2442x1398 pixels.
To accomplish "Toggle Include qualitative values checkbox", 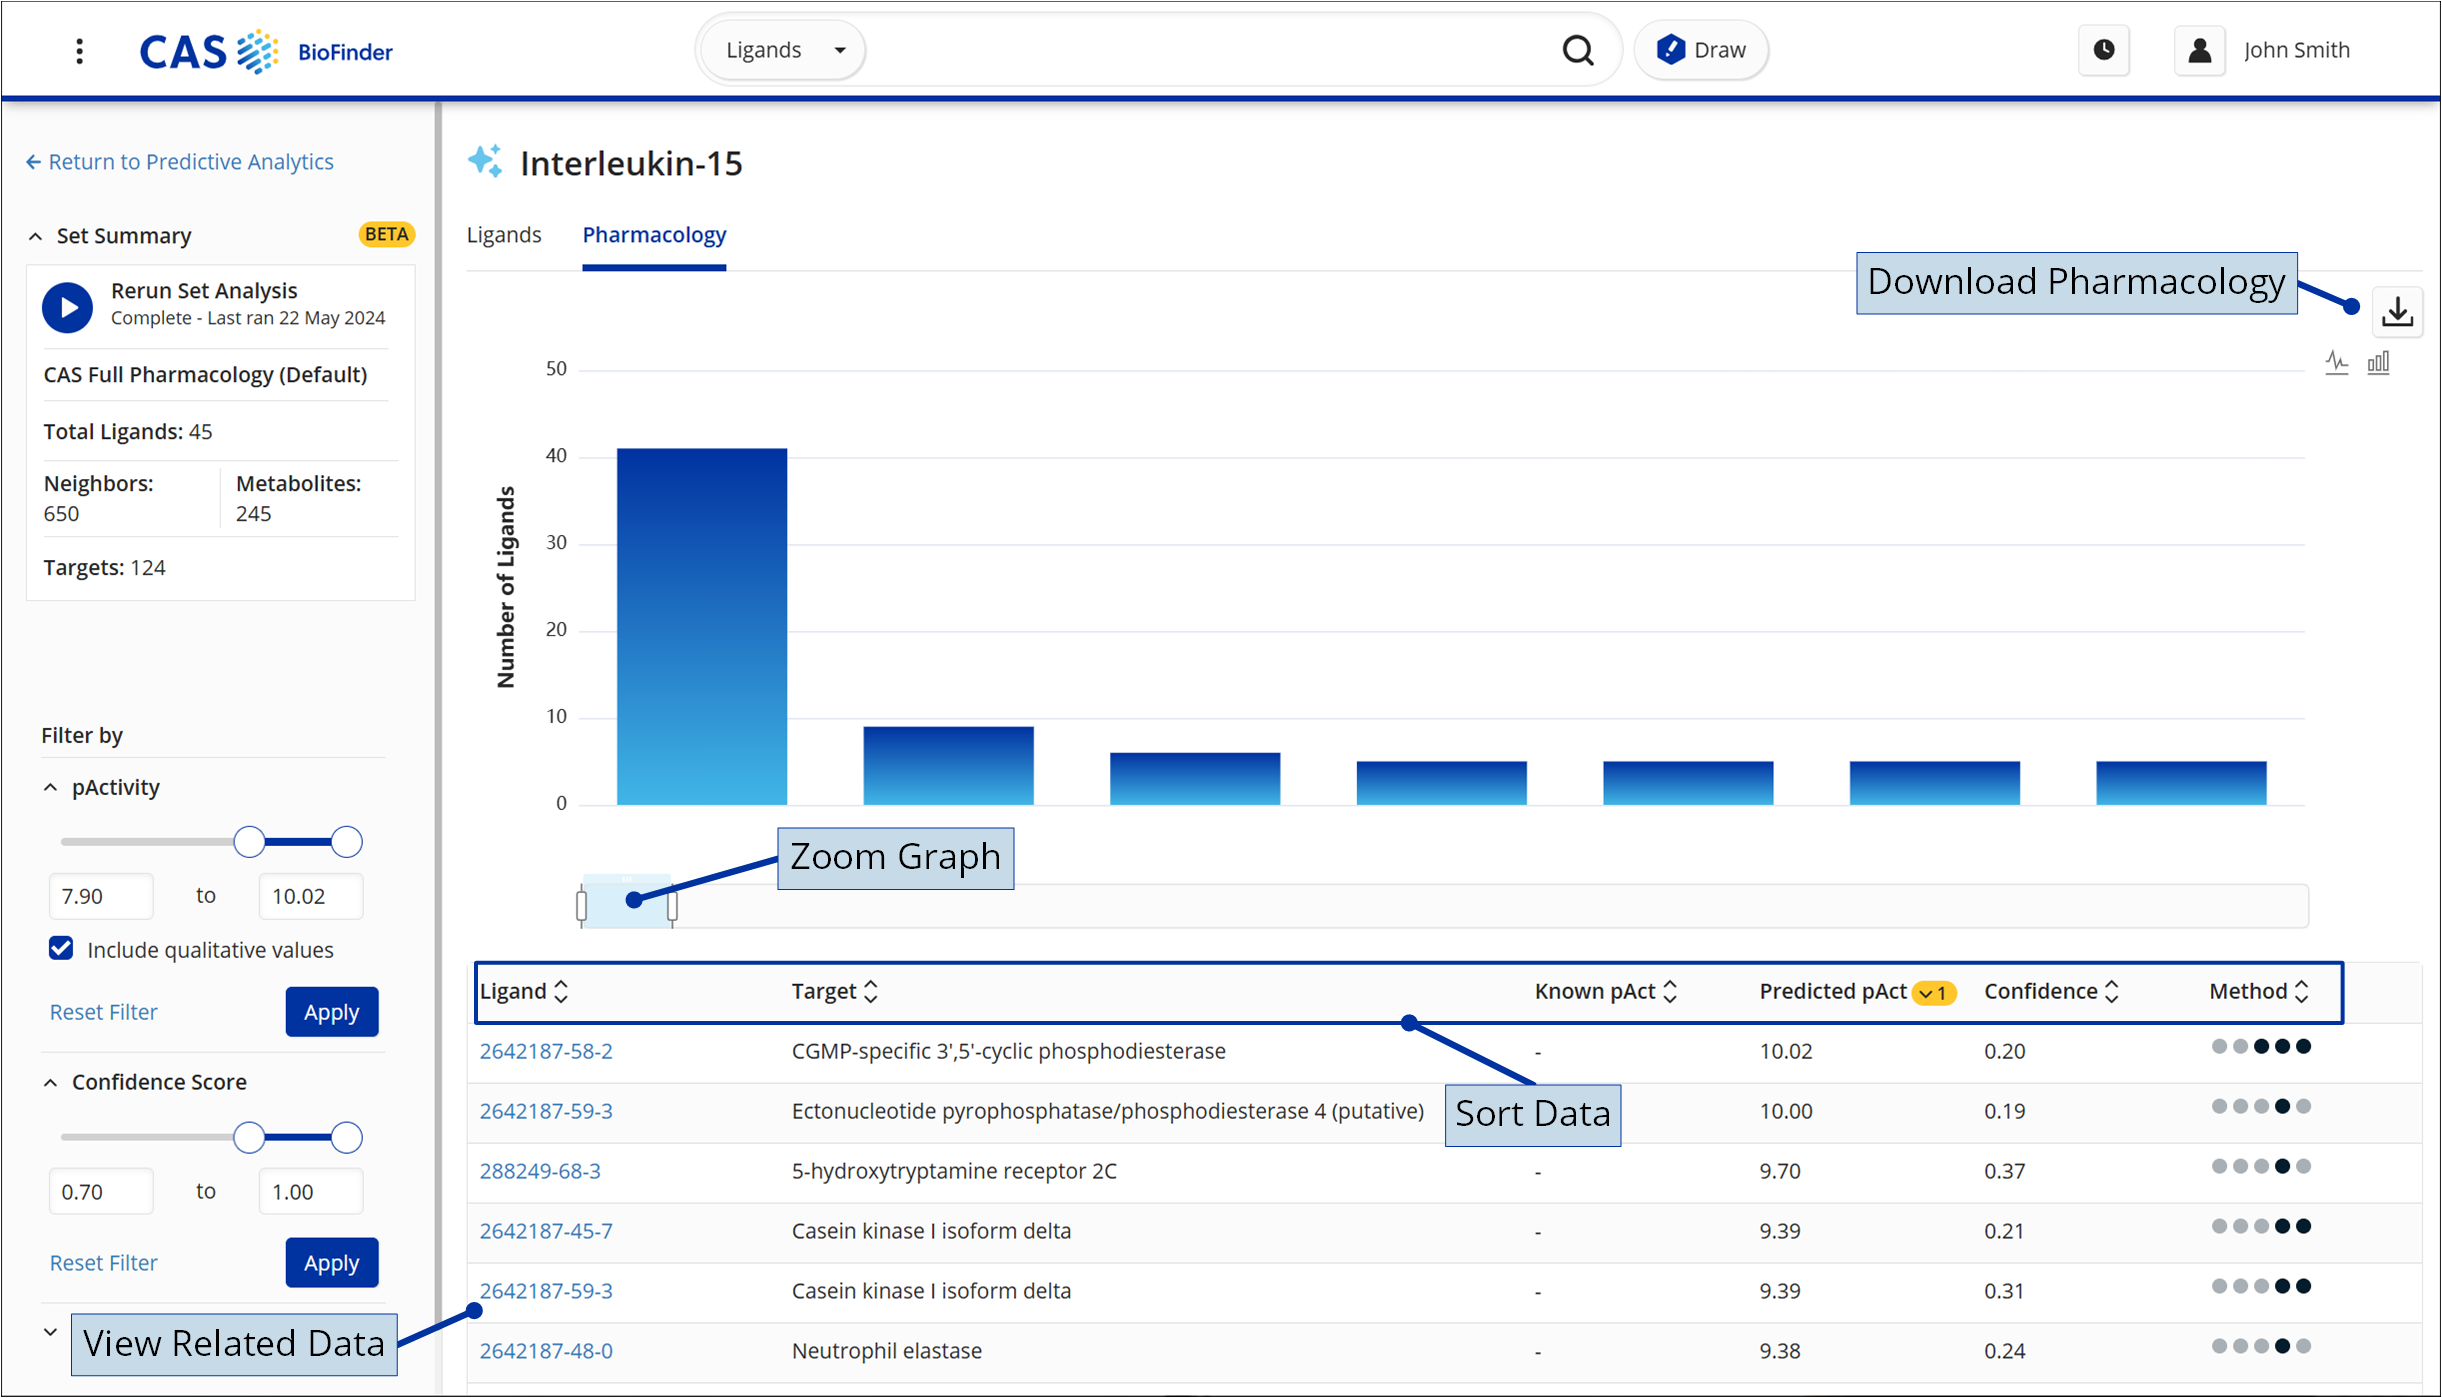I will click(x=61, y=948).
